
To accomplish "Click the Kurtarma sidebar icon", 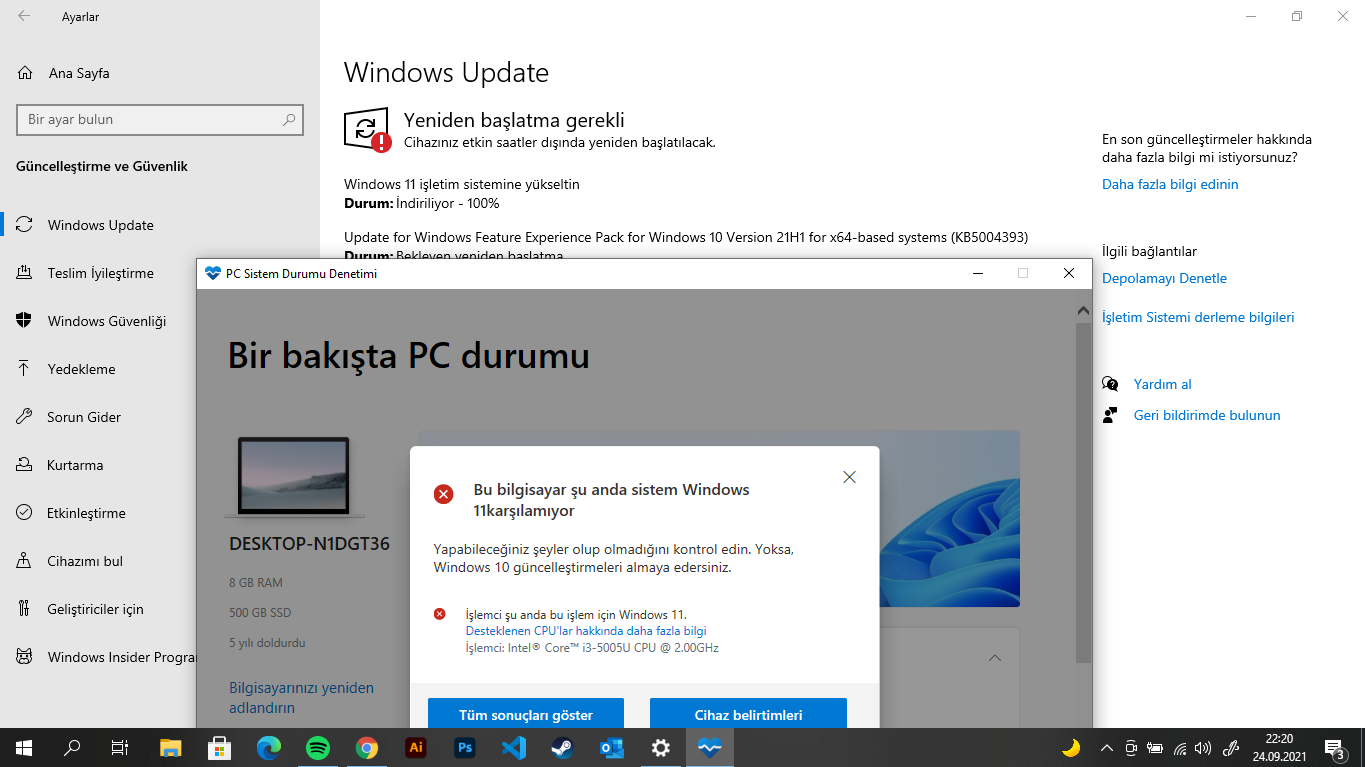I will (25, 465).
